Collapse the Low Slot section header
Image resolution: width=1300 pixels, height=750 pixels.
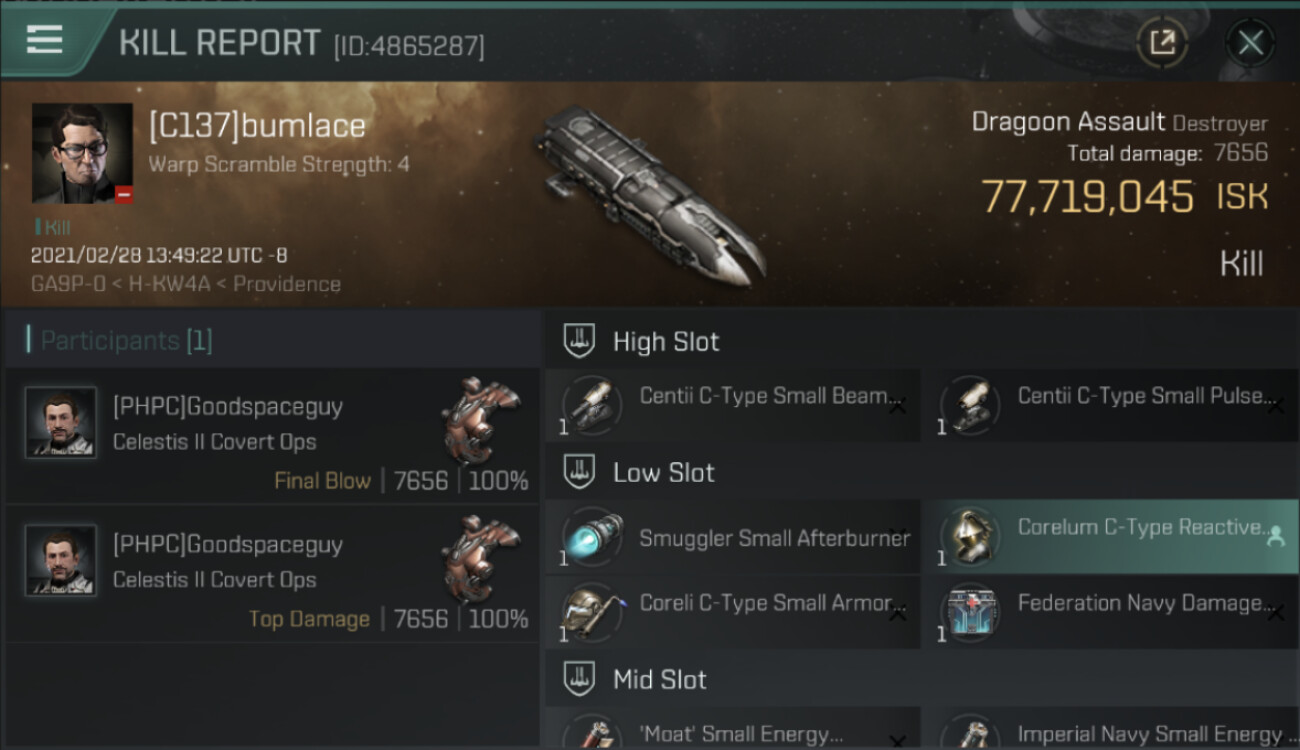tap(664, 473)
